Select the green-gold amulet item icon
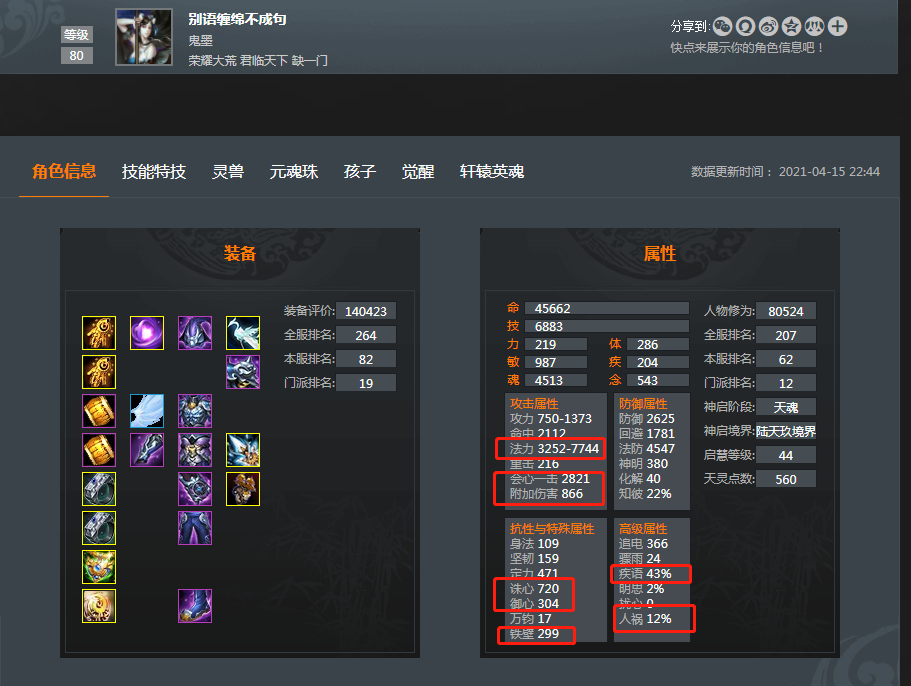Image resolution: width=911 pixels, height=686 pixels. pyautogui.click(x=99, y=567)
